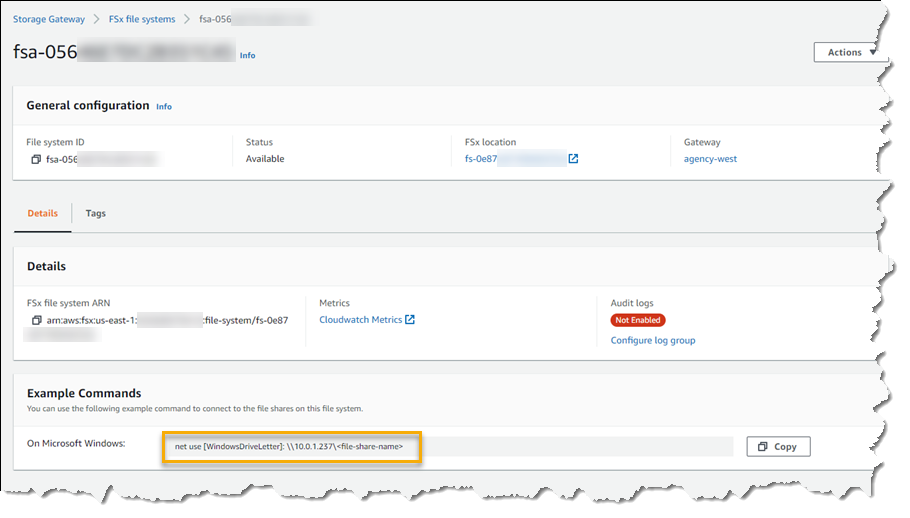
Task: Click the Not Enabled audit logs badge
Action: [638, 320]
